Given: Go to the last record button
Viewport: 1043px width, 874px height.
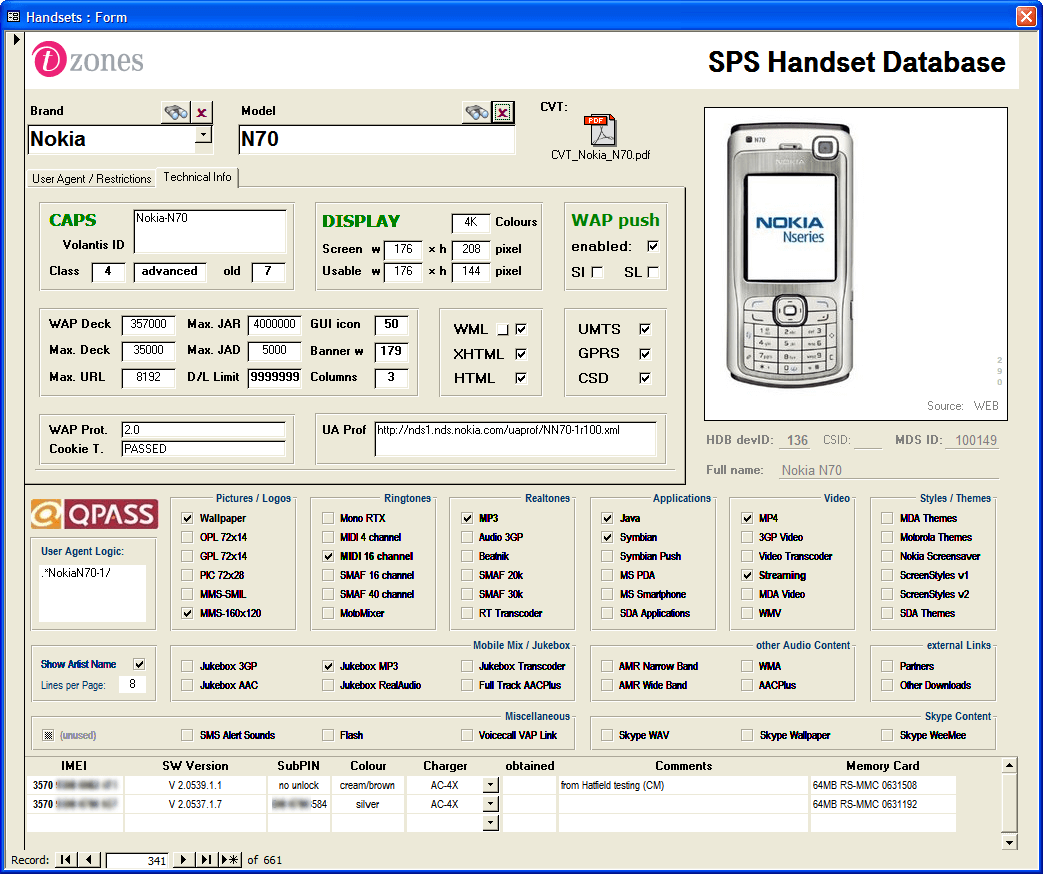Looking at the screenshot, I should [206, 860].
